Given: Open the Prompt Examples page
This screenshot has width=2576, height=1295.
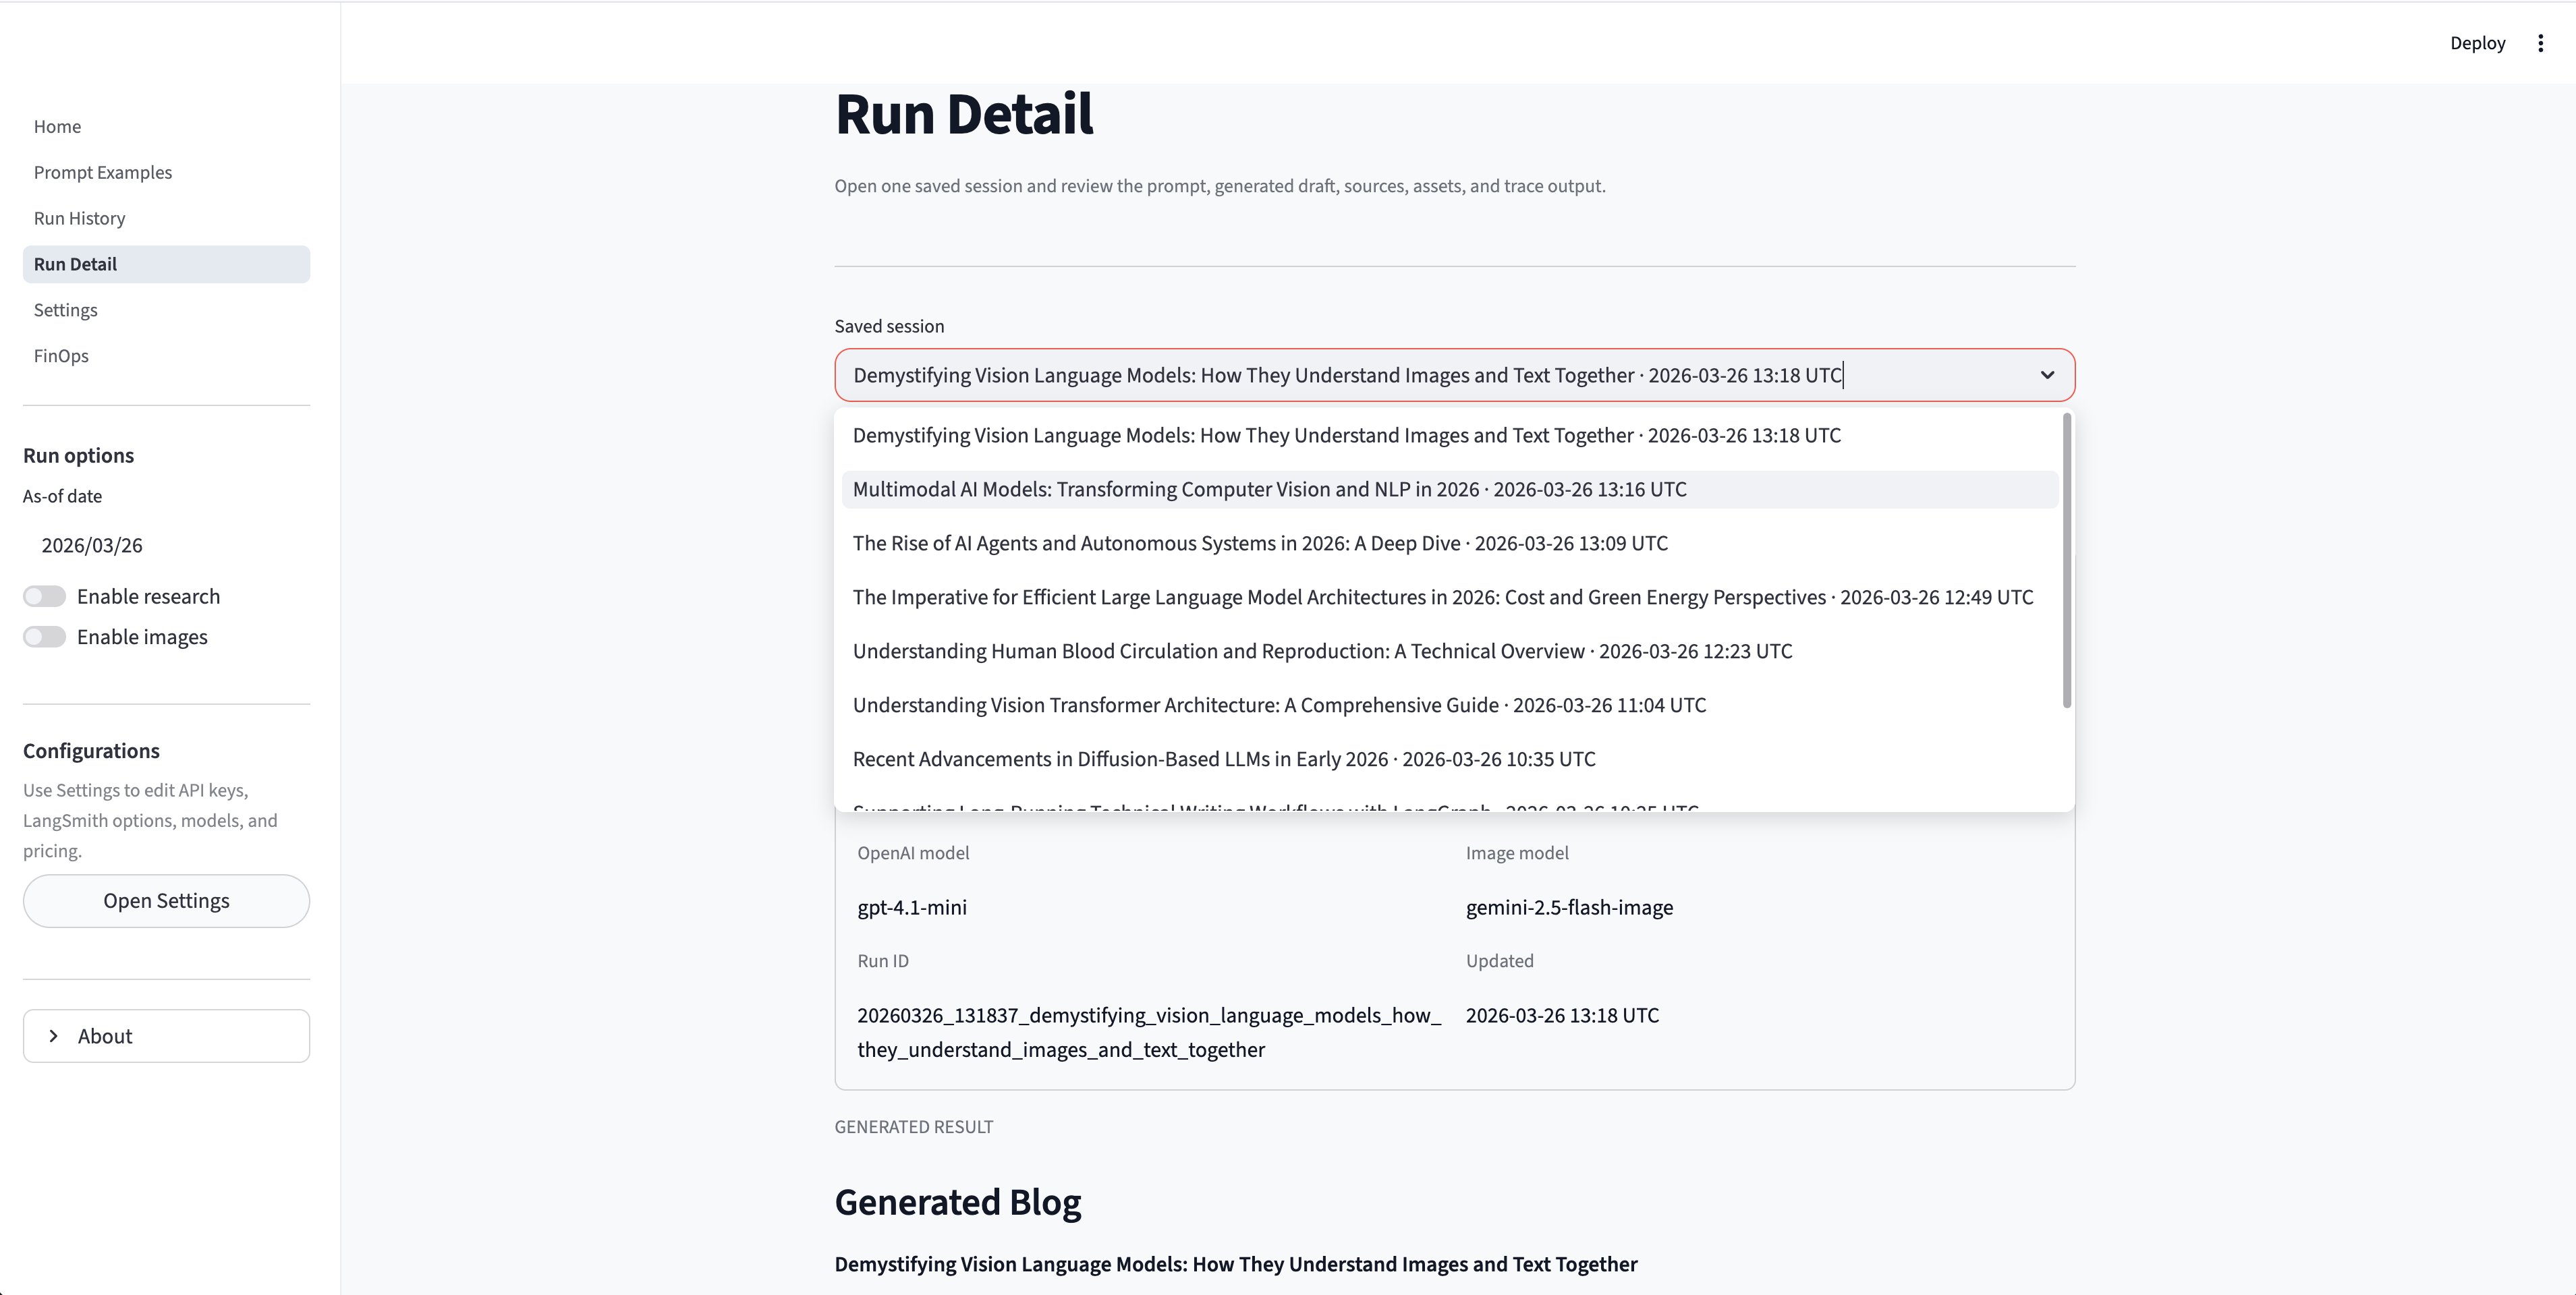Looking at the screenshot, I should (x=102, y=172).
